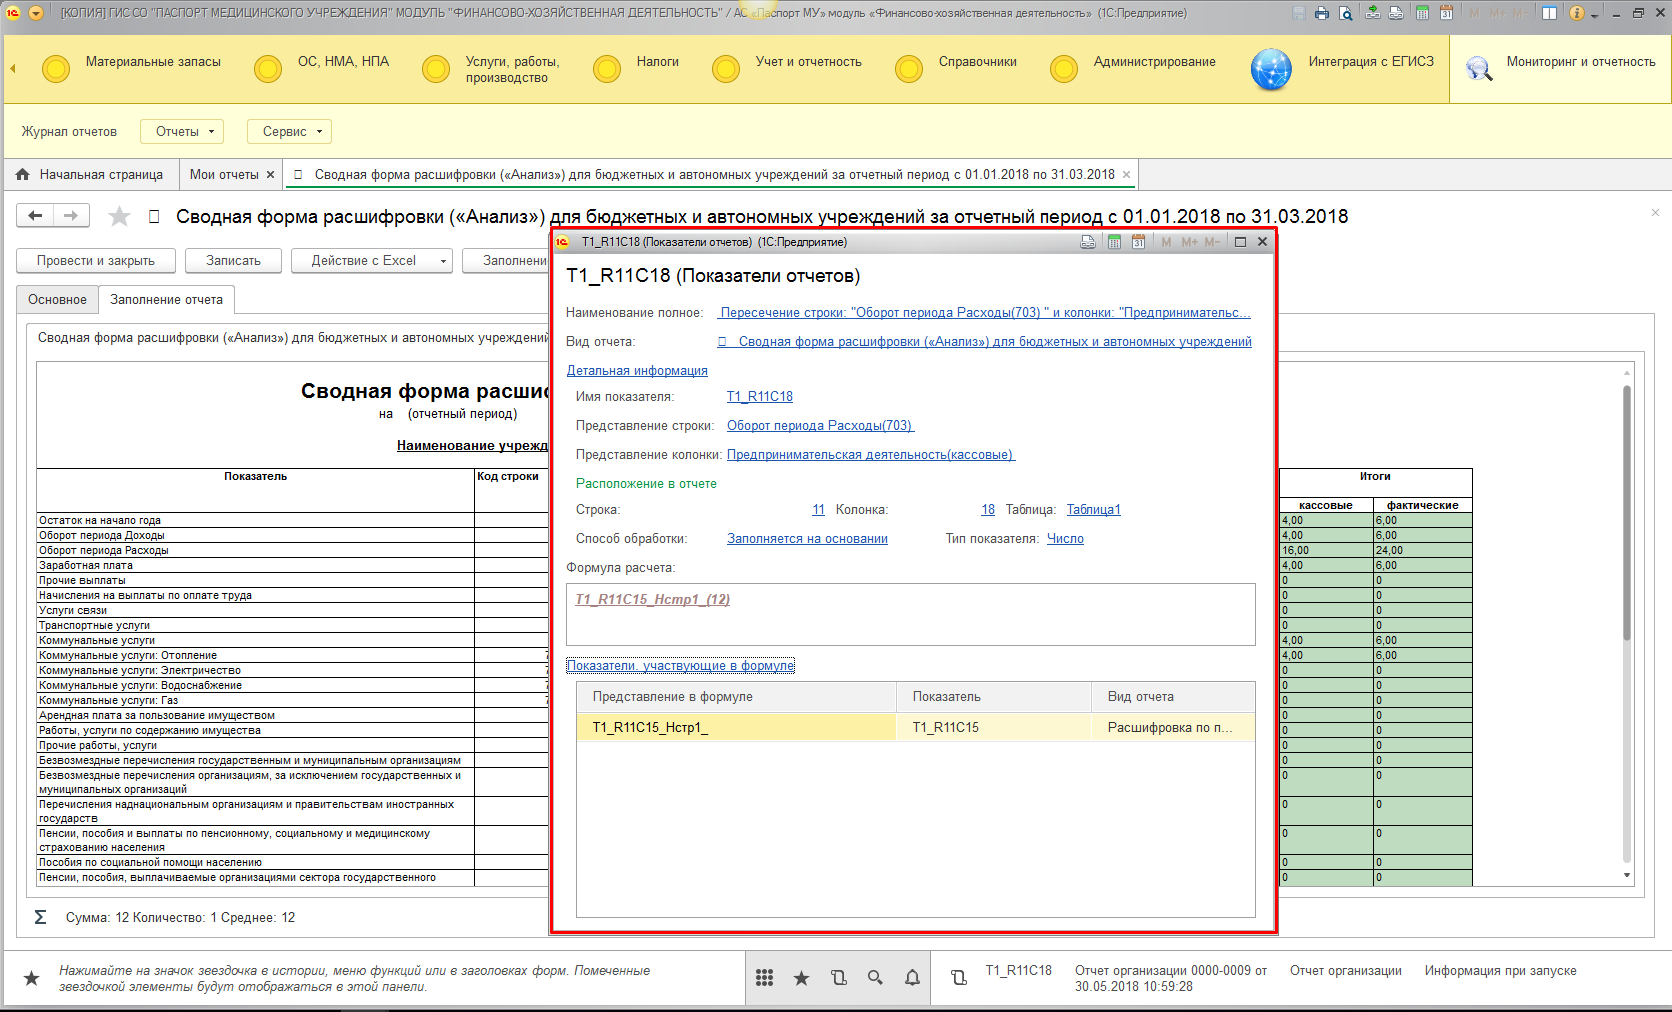Add report to favorites with the star icon
Image resolution: width=1672 pixels, height=1012 pixels.
point(119,216)
